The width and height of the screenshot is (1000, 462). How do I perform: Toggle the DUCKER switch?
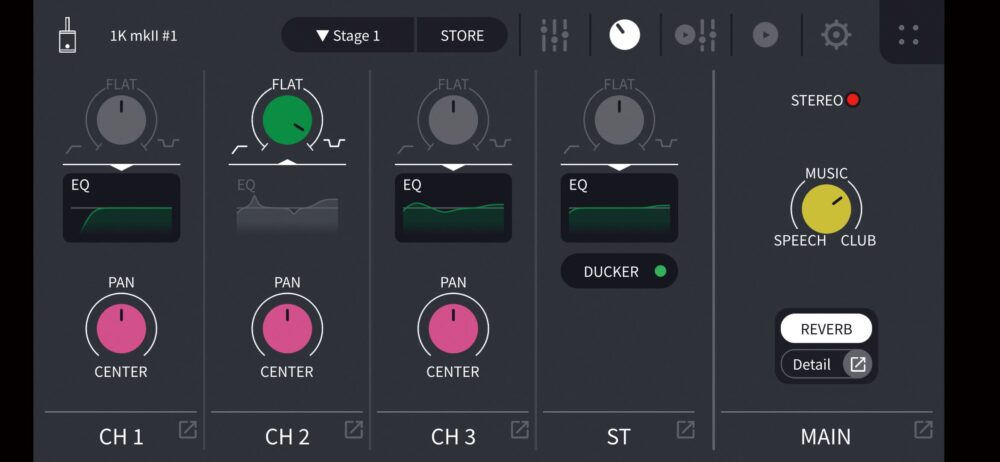(619, 271)
